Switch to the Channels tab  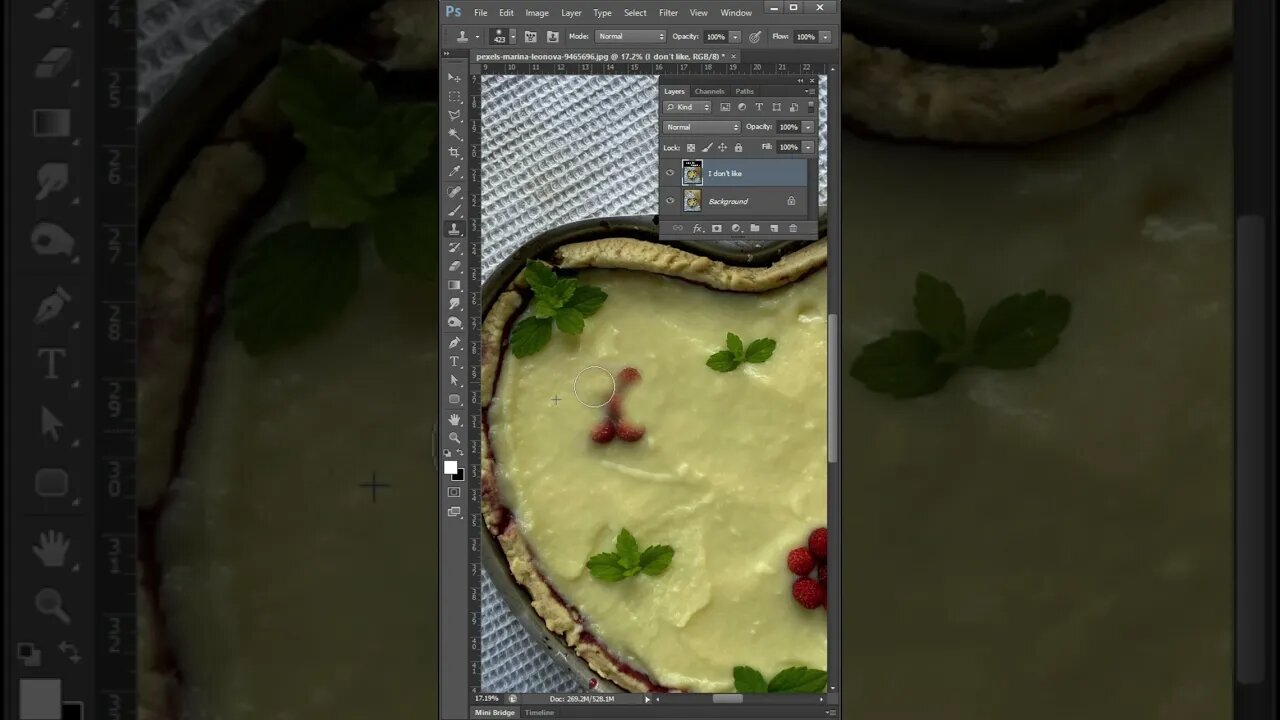click(x=709, y=91)
